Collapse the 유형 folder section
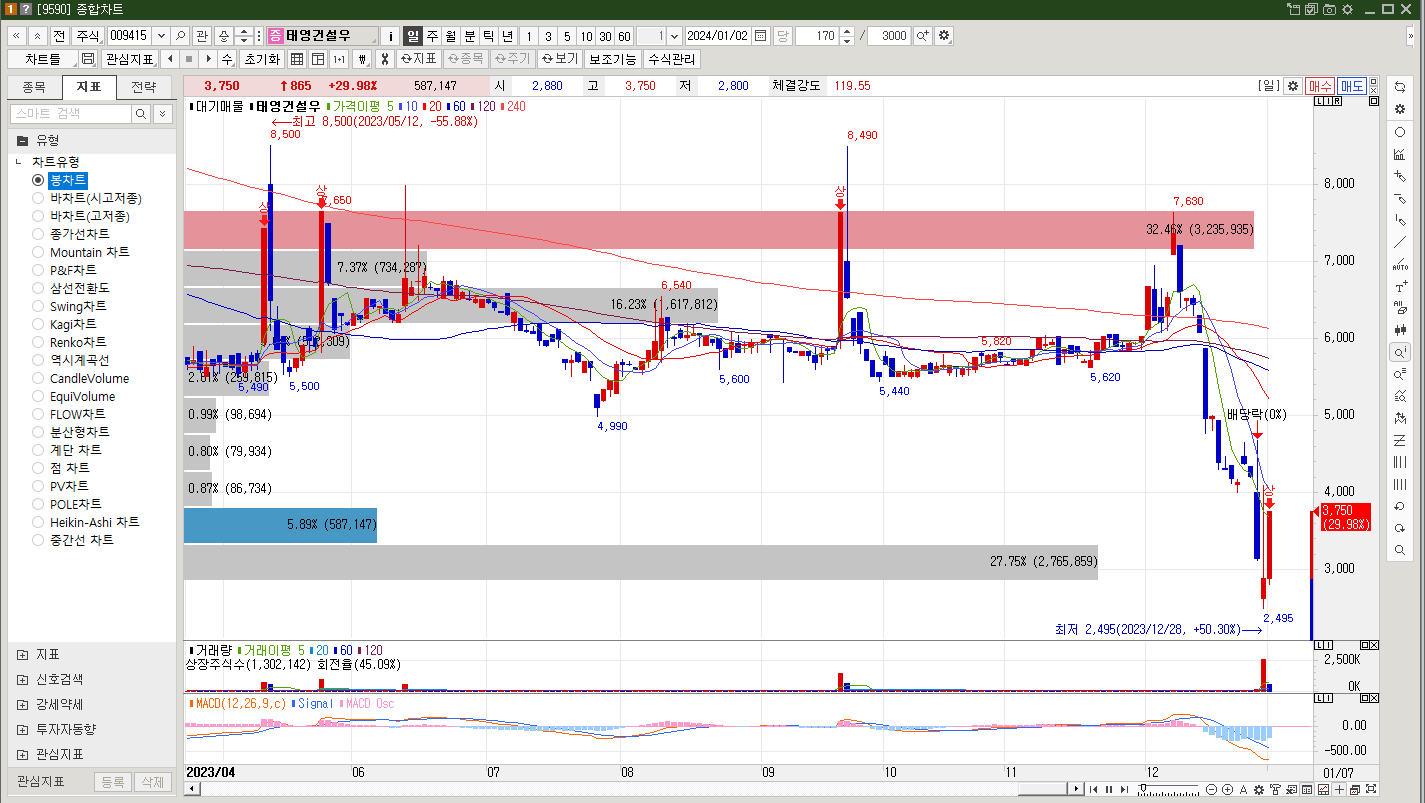 coord(22,140)
